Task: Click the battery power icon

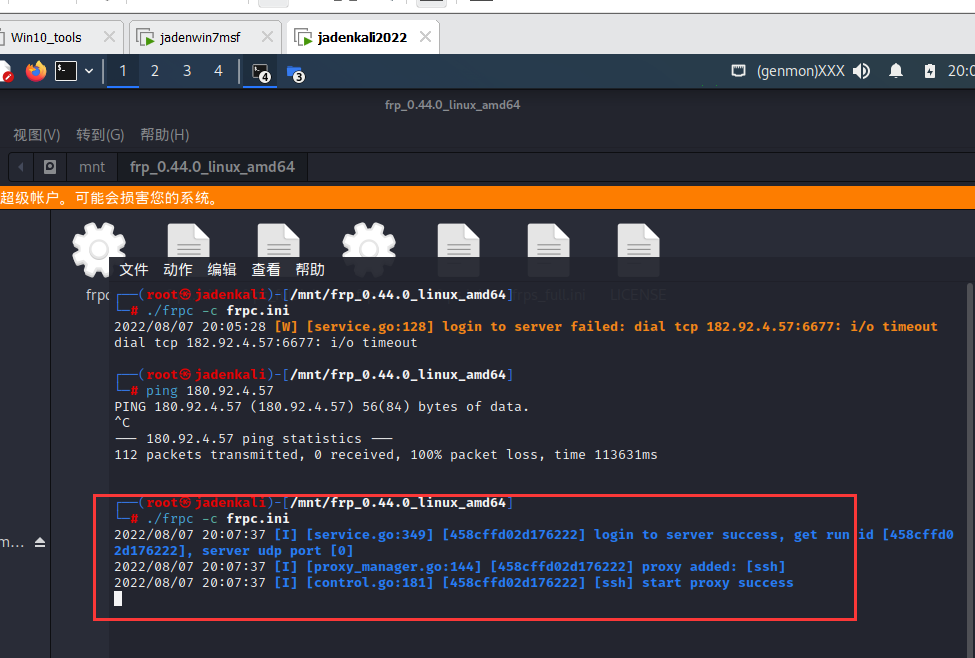Action: (930, 71)
